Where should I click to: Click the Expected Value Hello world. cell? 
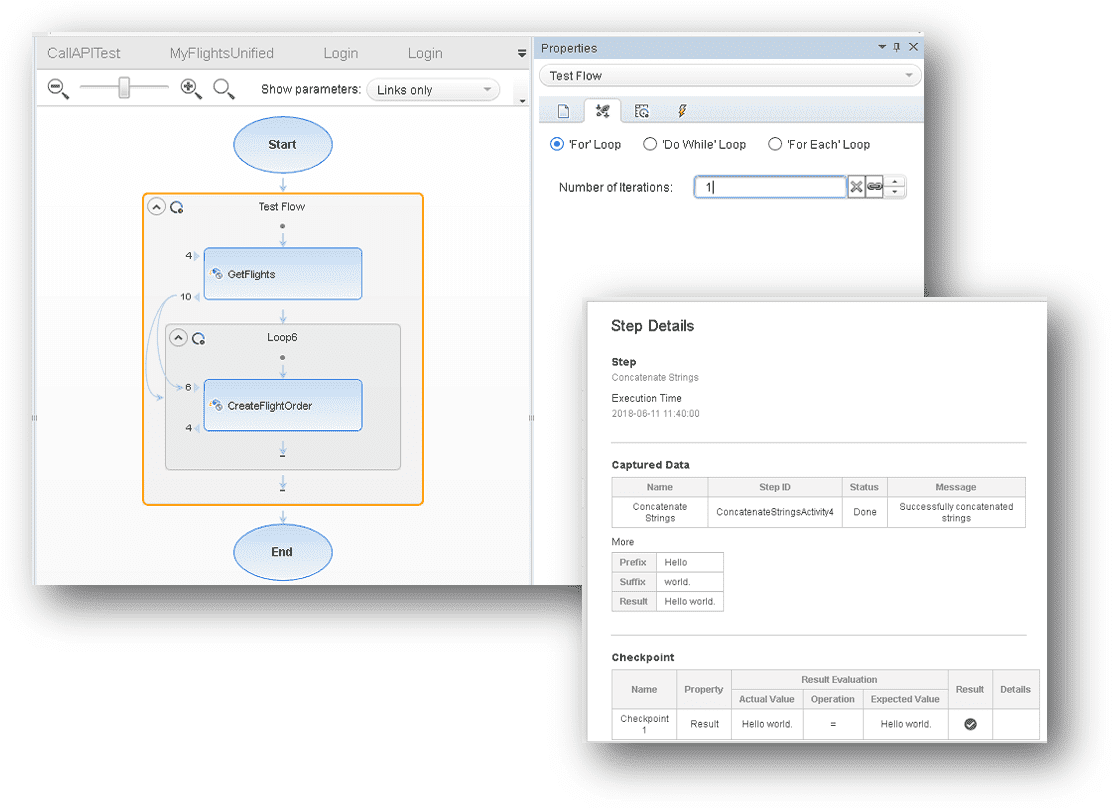[906, 724]
